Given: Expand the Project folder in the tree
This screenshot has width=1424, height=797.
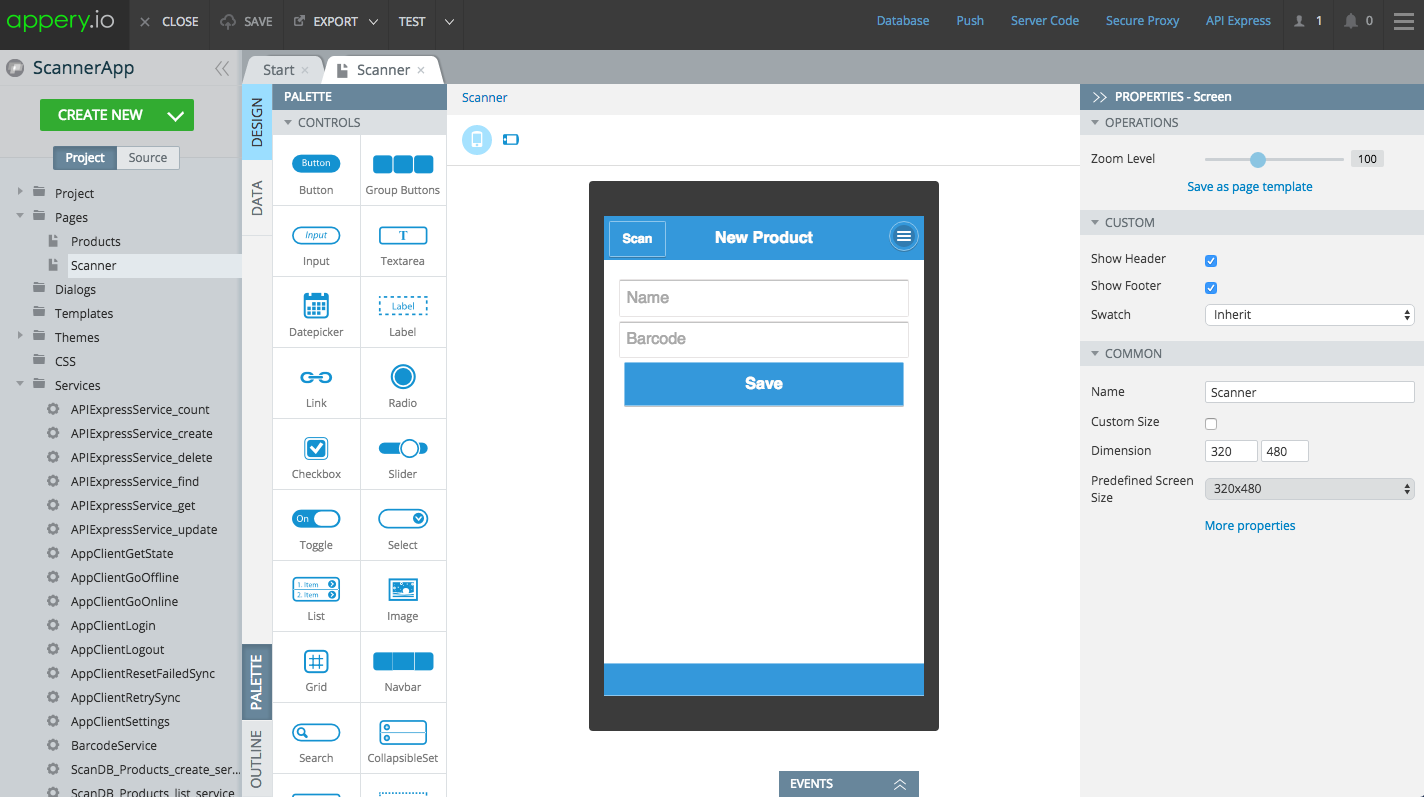Looking at the screenshot, I should 20,192.
